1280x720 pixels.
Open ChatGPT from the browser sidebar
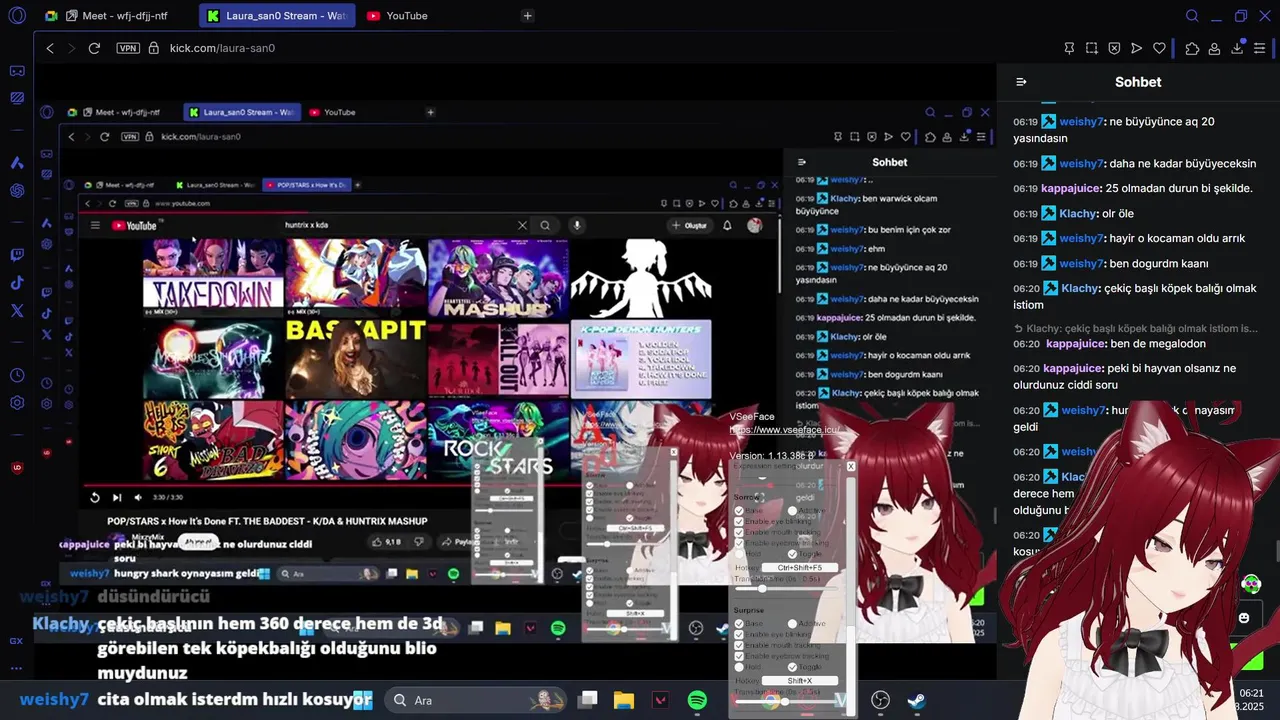coord(17,190)
